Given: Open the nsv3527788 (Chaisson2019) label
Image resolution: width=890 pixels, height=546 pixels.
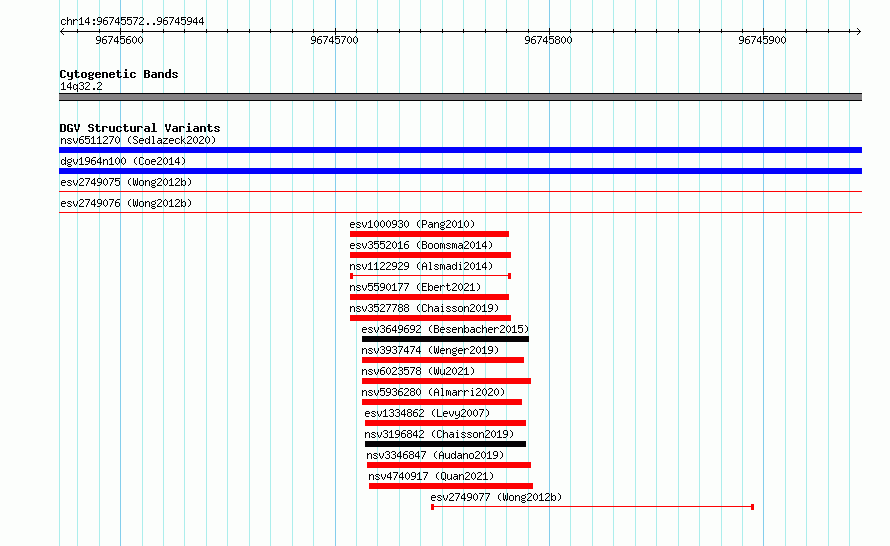Looking at the screenshot, I should [x=424, y=308].
